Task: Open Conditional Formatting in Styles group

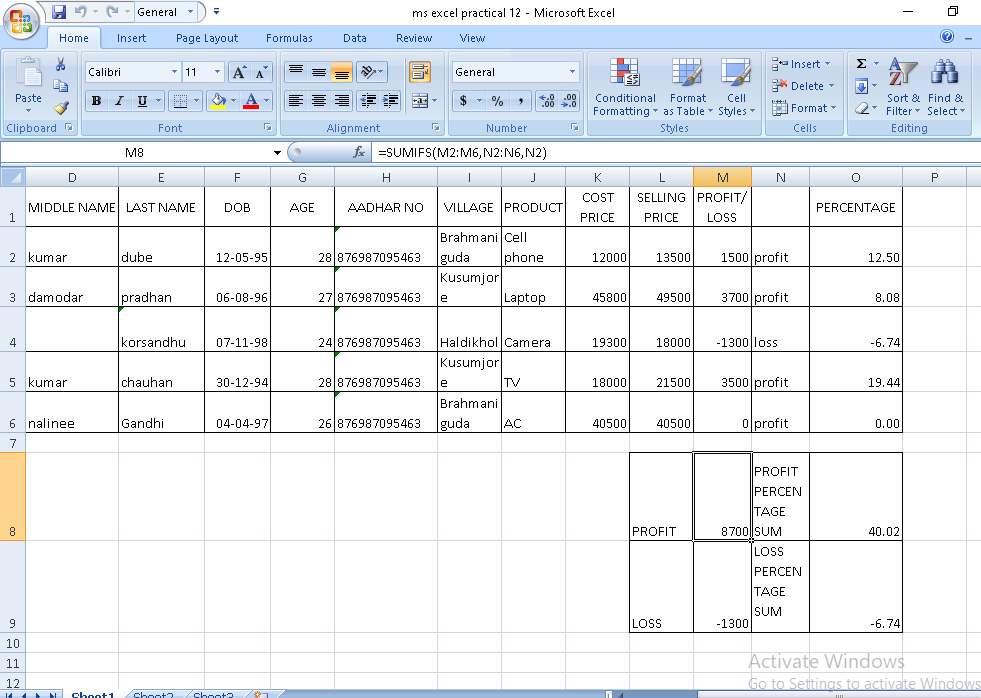Action: pos(625,88)
